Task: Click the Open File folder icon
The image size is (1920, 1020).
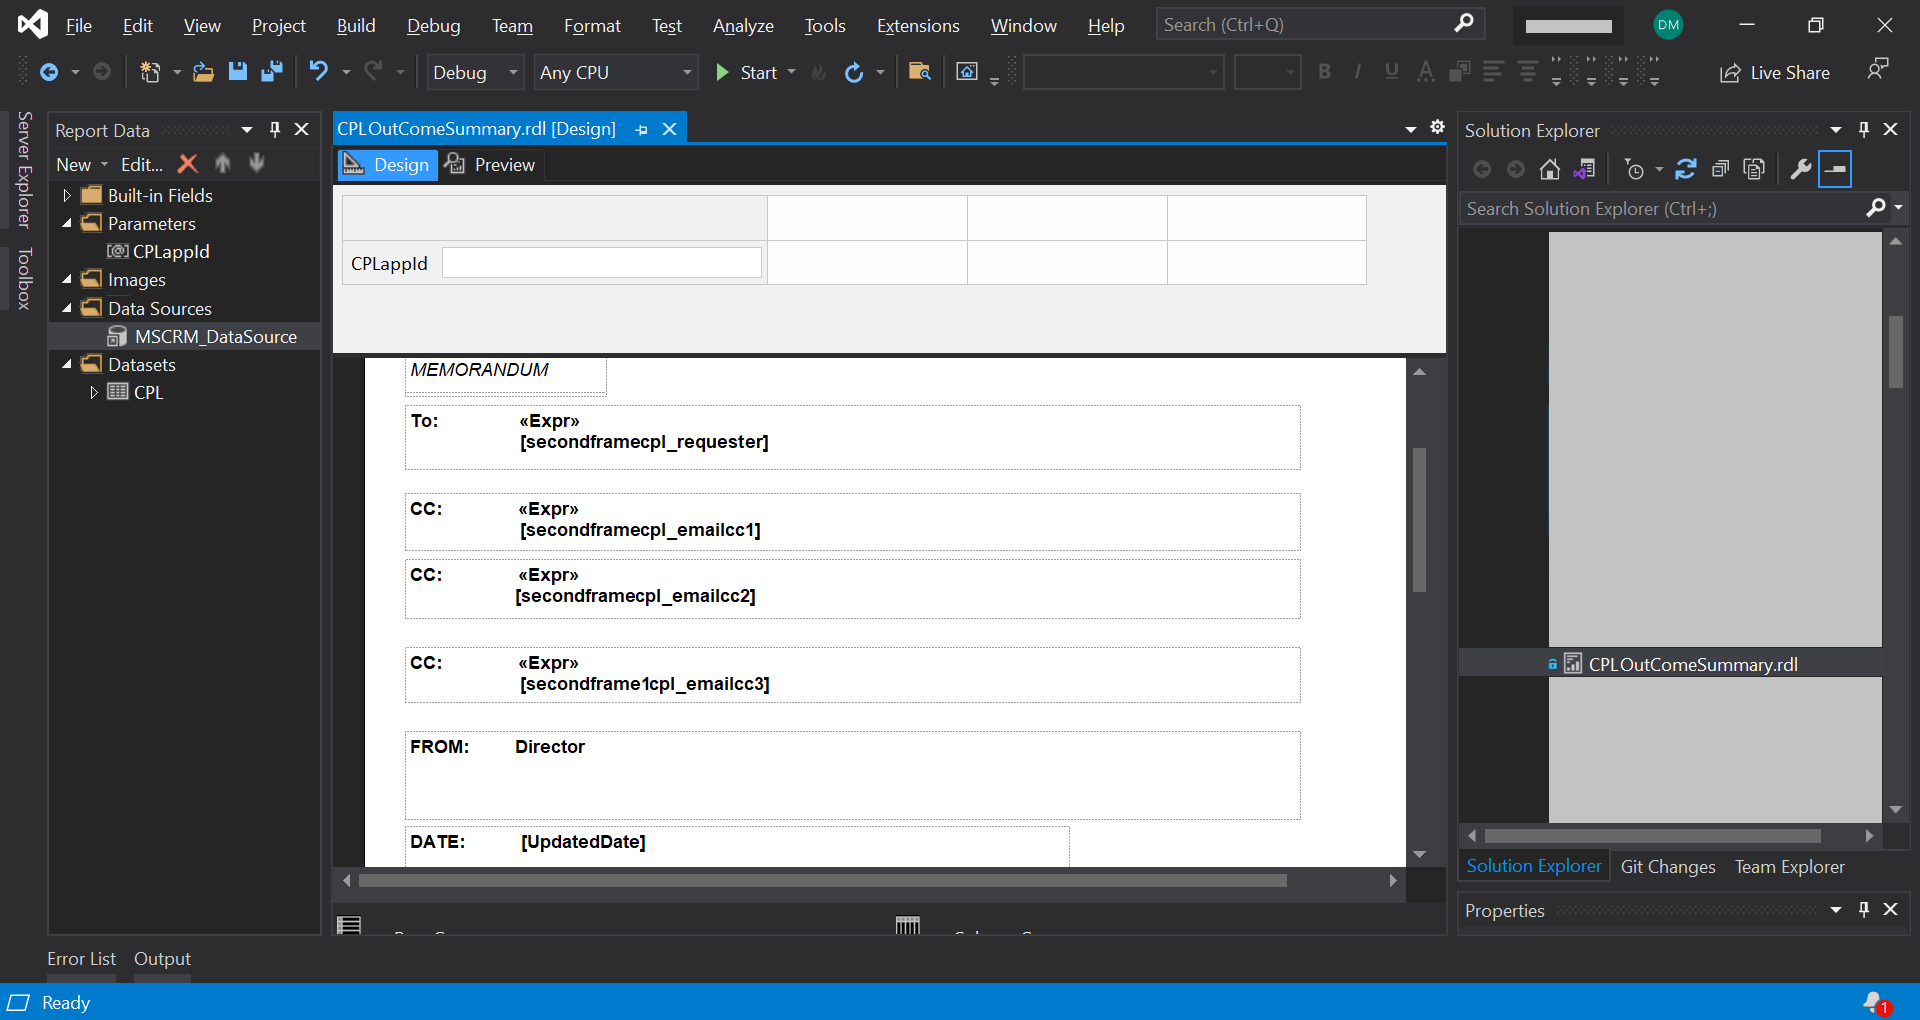Action: point(204,72)
